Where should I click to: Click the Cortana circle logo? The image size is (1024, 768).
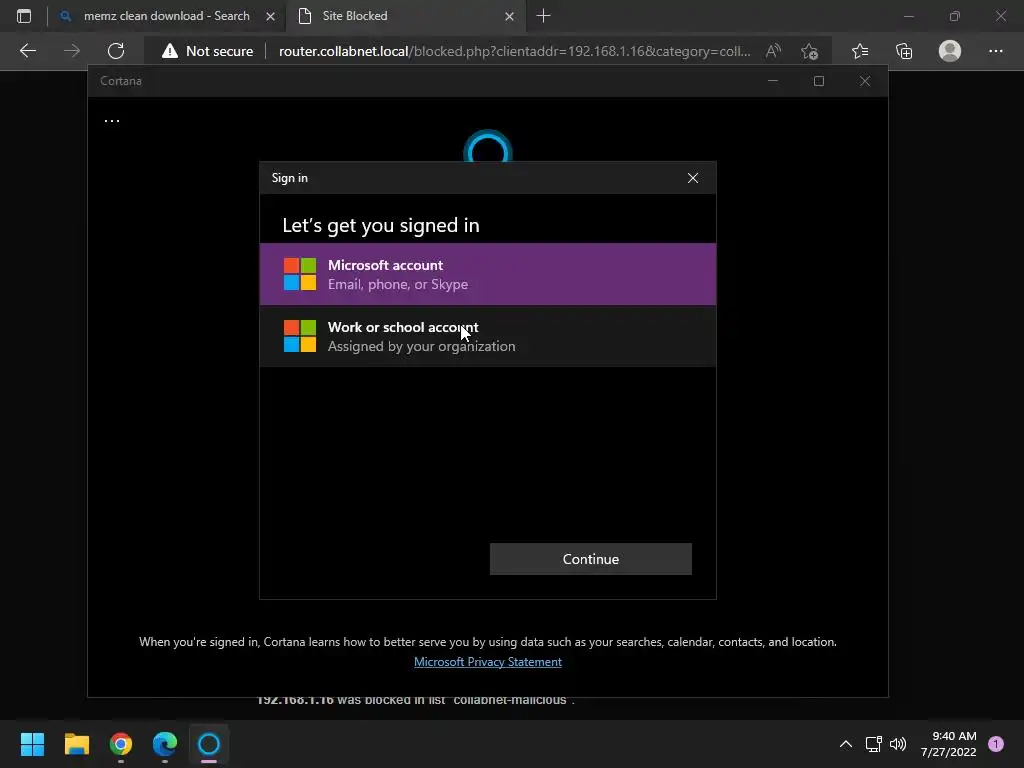pyautogui.click(x=488, y=148)
